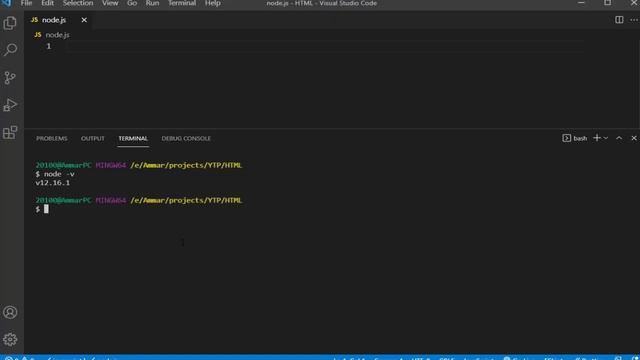640x360 pixels.
Task: Close the terminal panel
Action: tap(634, 138)
